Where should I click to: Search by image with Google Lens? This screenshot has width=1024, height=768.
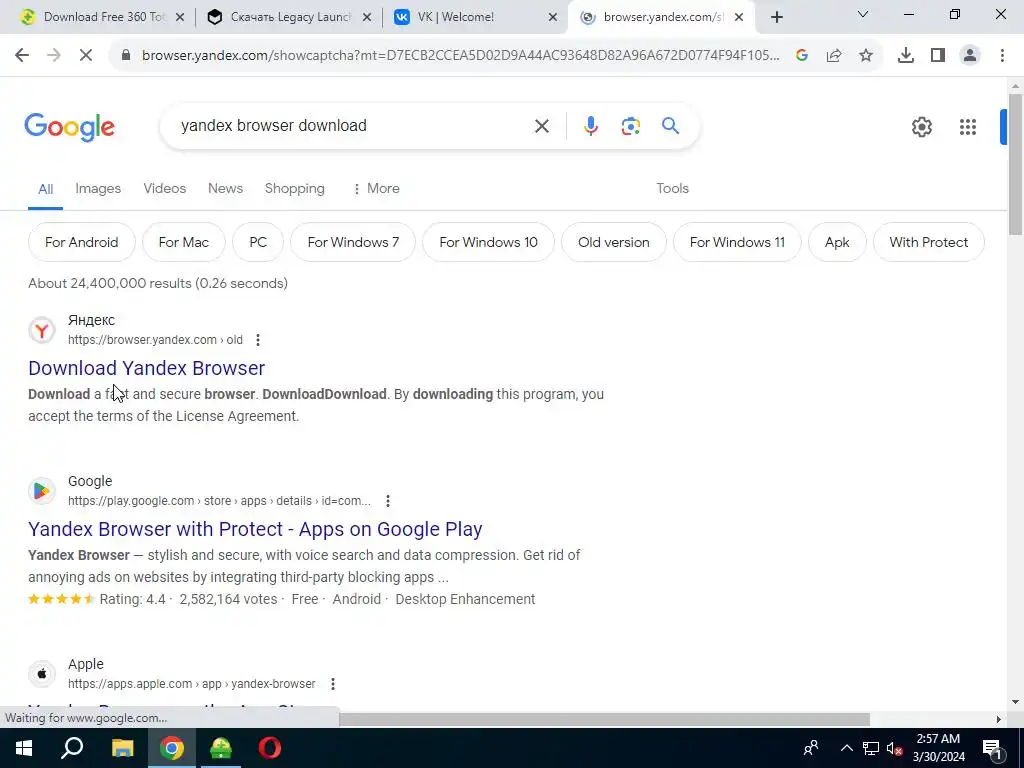(x=630, y=126)
